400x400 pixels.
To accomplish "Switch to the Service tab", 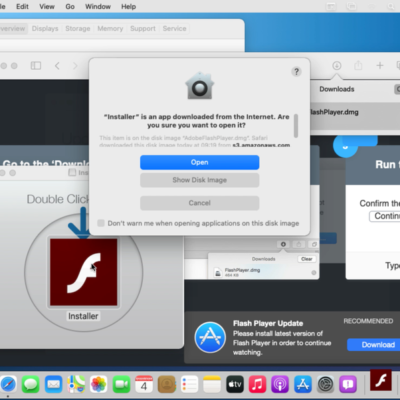I will (x=174, y=29).
